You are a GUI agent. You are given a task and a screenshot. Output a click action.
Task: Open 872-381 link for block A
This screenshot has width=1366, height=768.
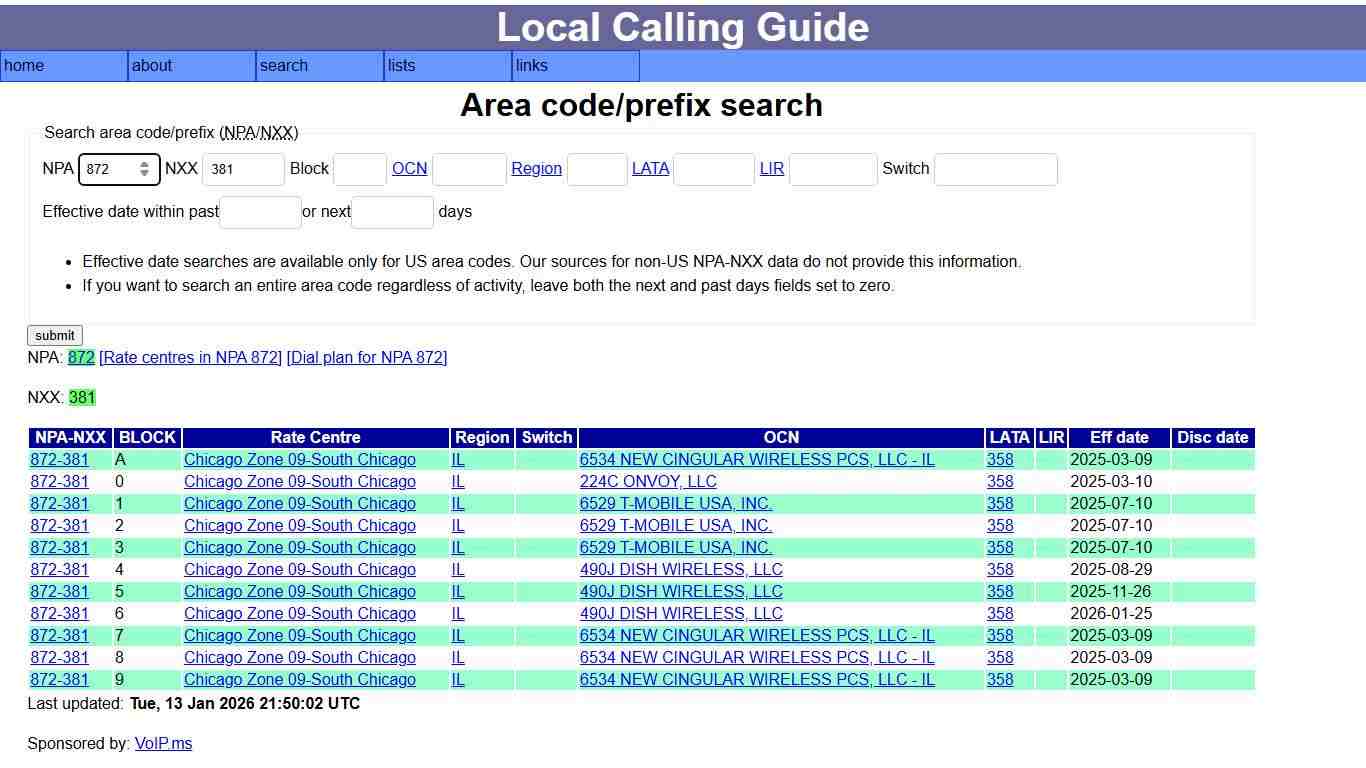59,459
